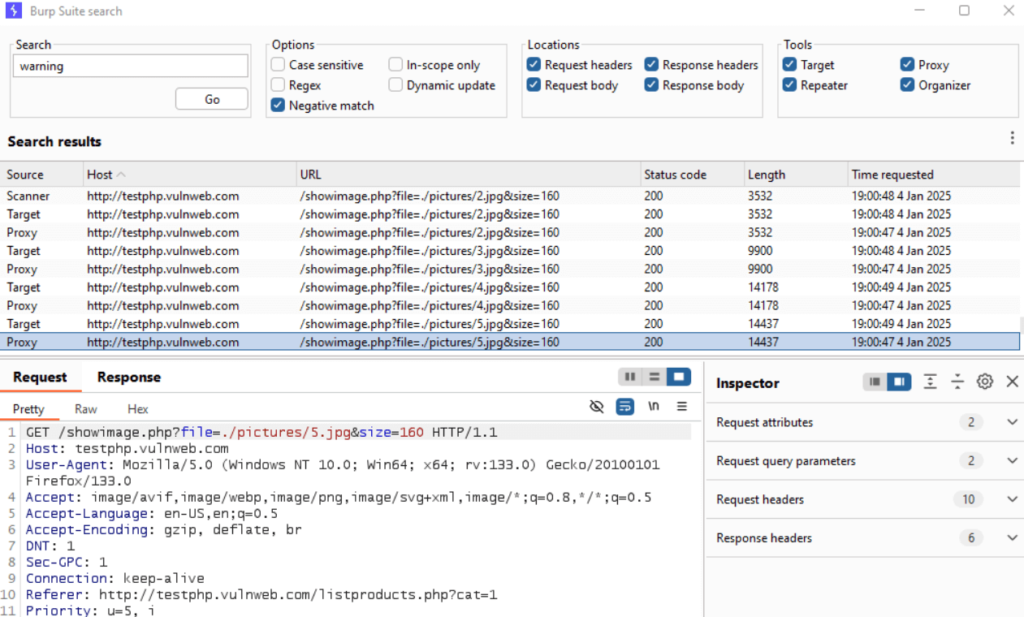Open the request editor hamburger menu

[682, 407]
